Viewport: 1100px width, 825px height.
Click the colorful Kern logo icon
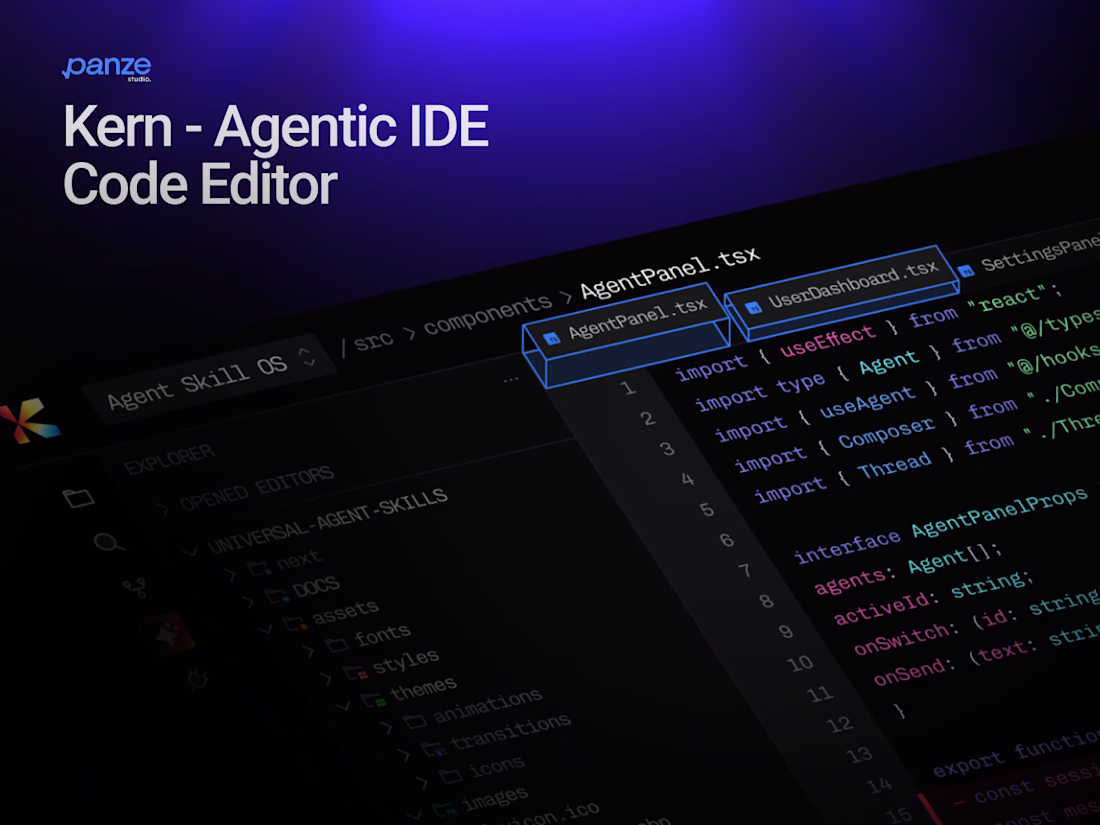point(28,420)
